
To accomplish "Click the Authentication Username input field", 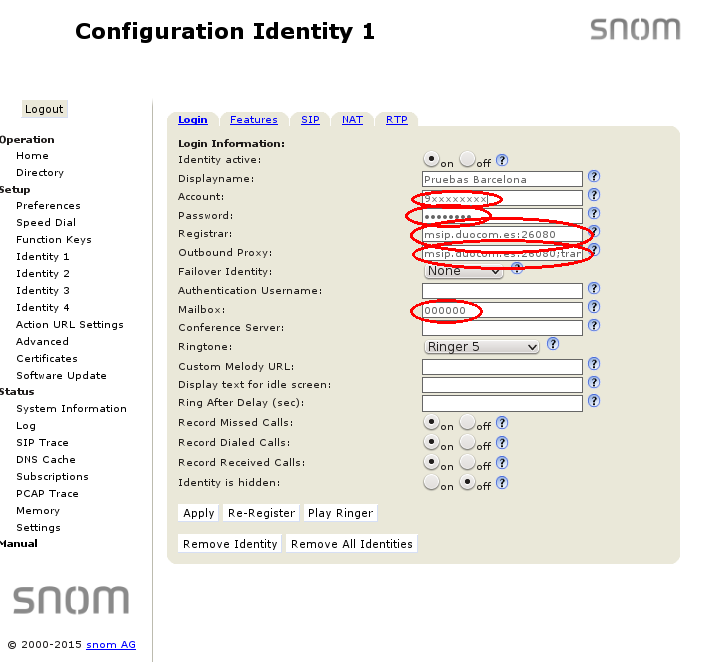I will [502, 291].
